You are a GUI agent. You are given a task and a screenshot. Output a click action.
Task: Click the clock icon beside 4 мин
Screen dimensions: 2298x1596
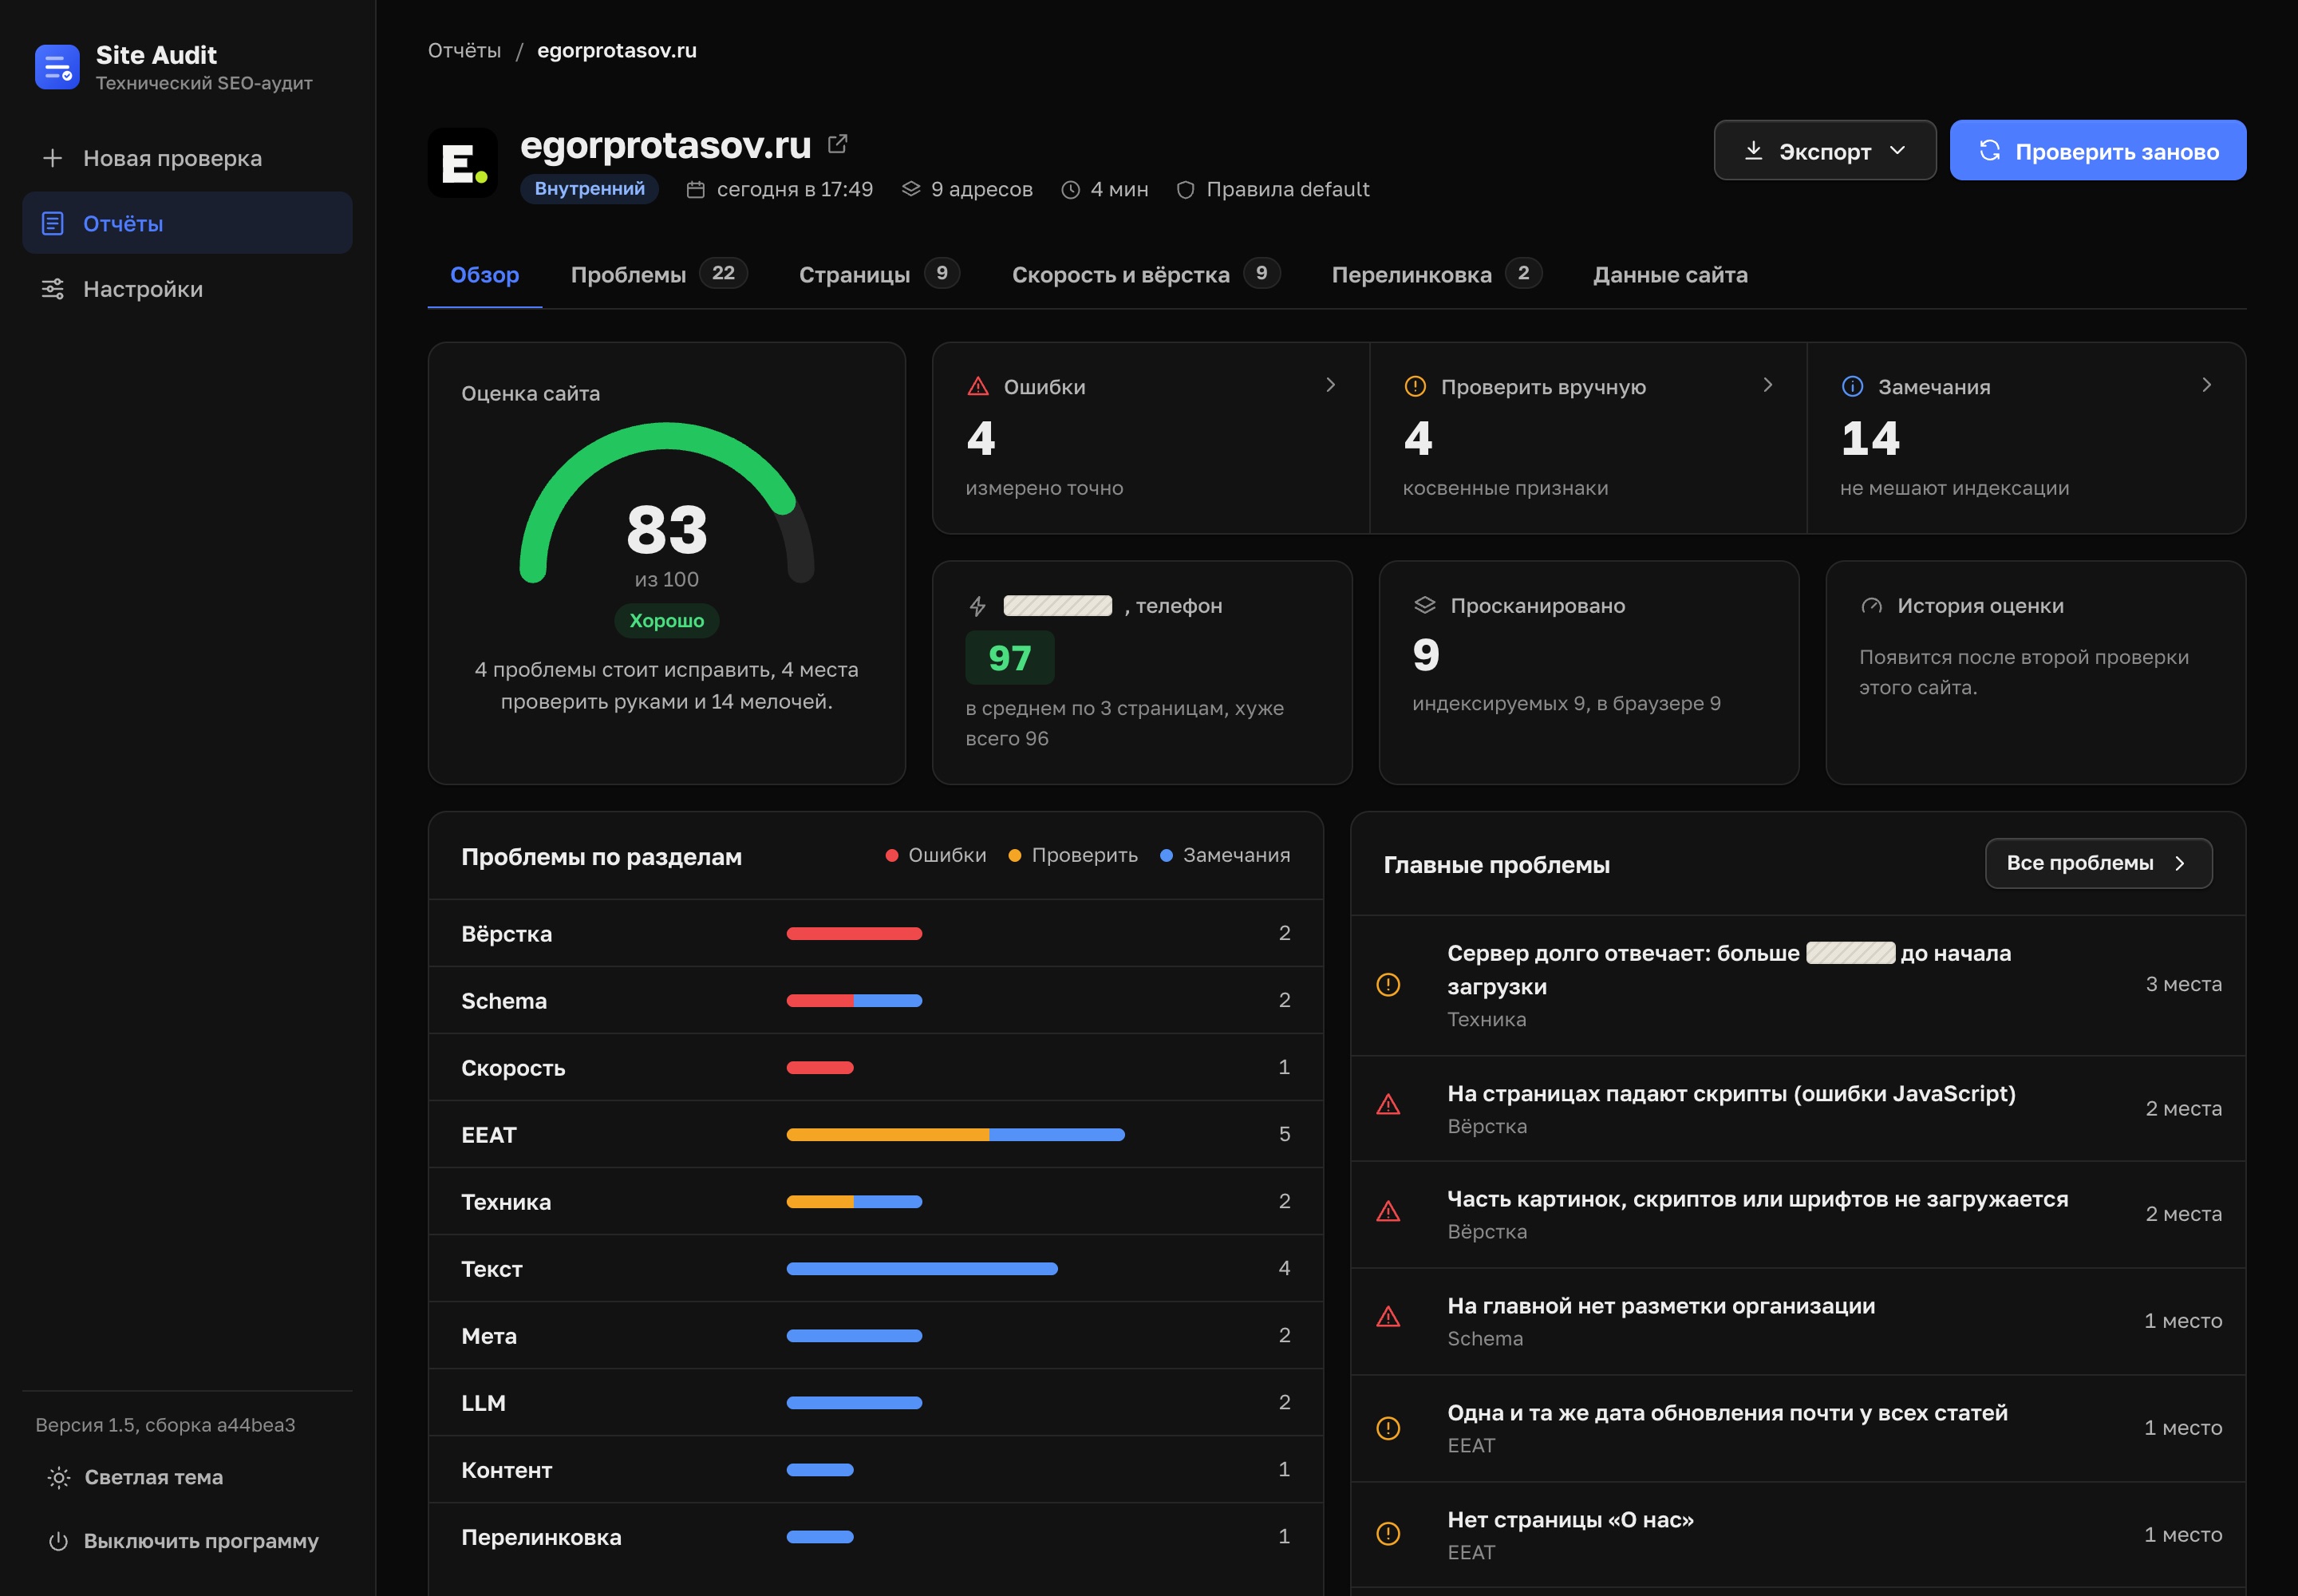[x=1070, y=190]
